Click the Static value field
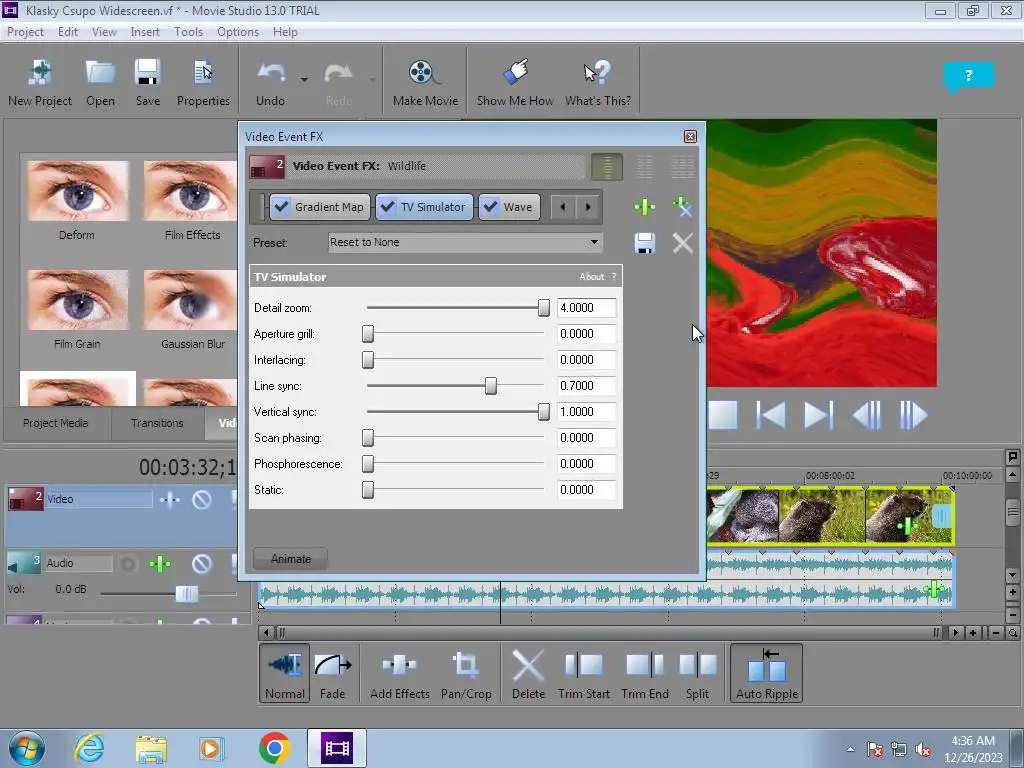The width and height of the screenshot is (1024, 768). coord(586,490)
